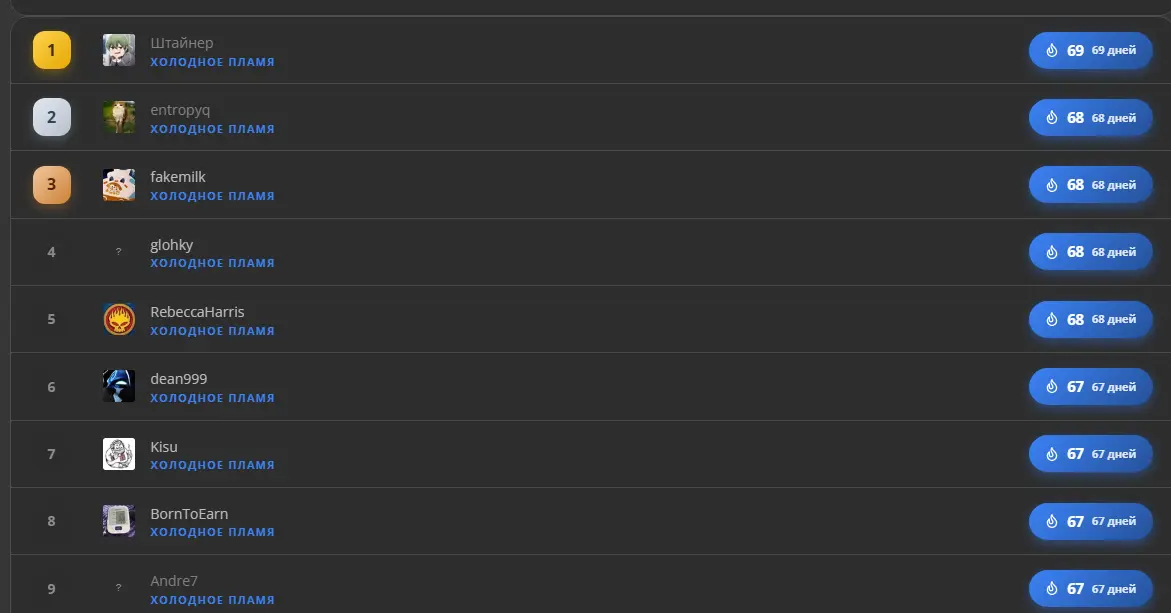The image size is (1171, 613).
Task: Click the gold rank 1 badge
Action: pos(52,50)
